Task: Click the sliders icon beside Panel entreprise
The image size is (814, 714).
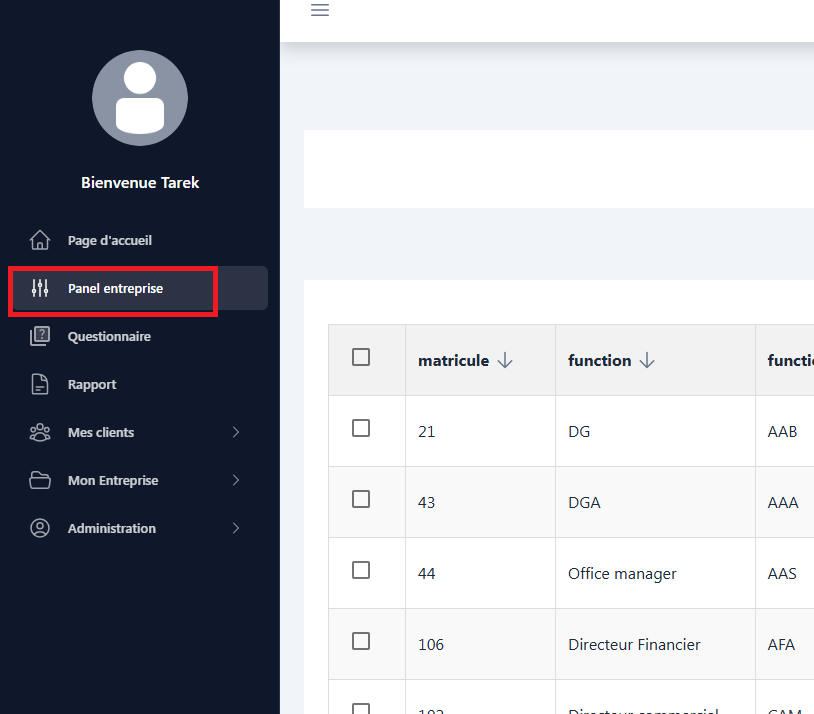Action: click(x=40, y=289)
